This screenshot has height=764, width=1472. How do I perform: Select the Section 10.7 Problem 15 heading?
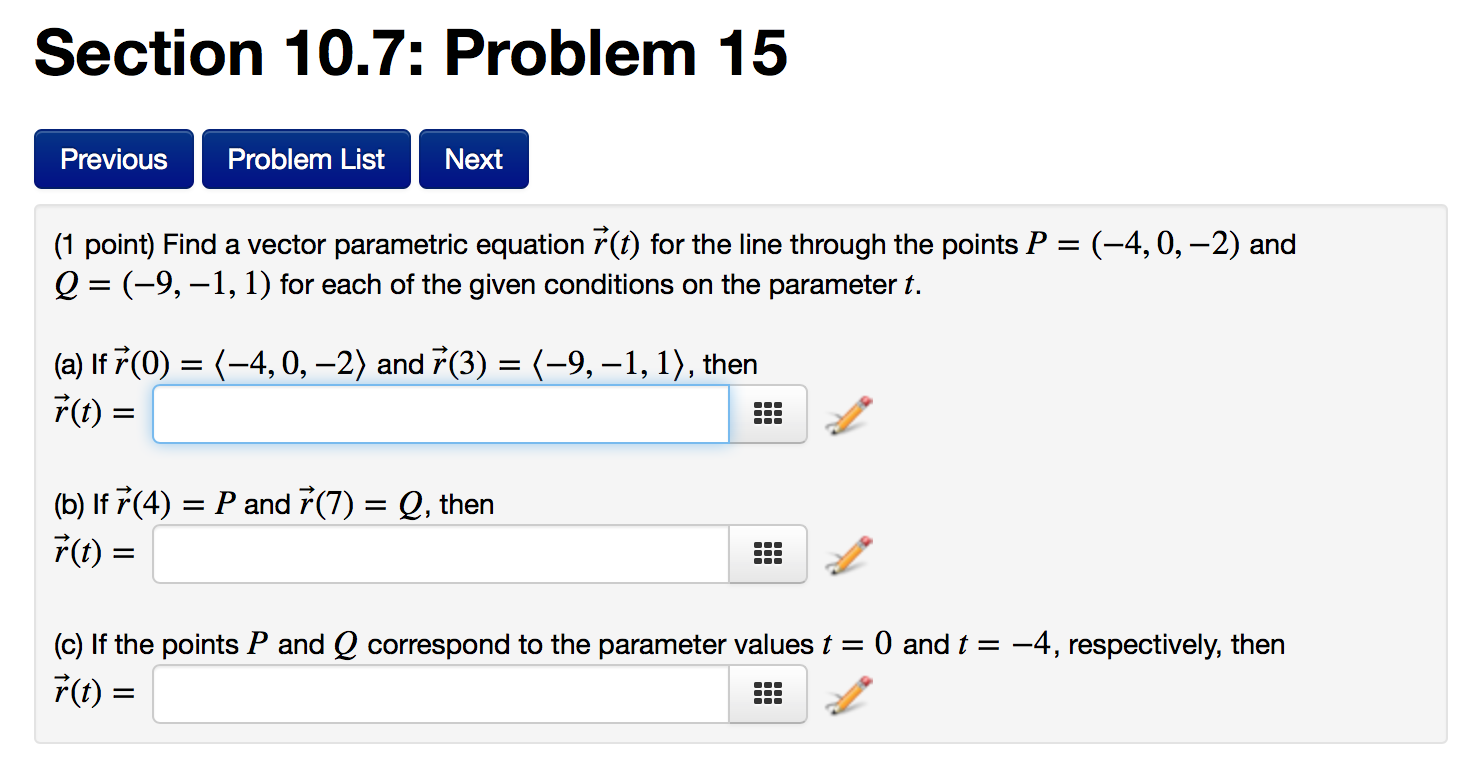[x=411, y=52]
